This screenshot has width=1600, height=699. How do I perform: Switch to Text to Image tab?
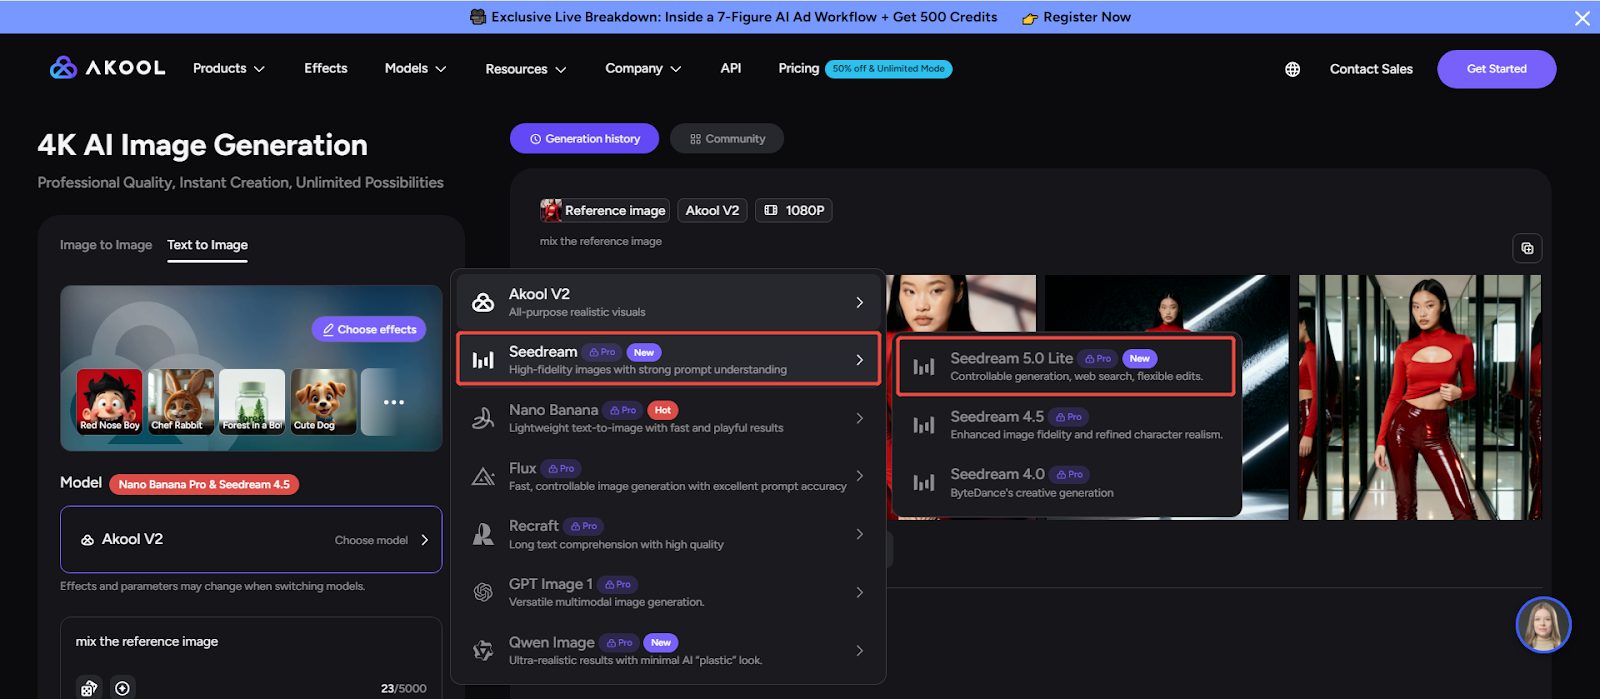point(207,245)
